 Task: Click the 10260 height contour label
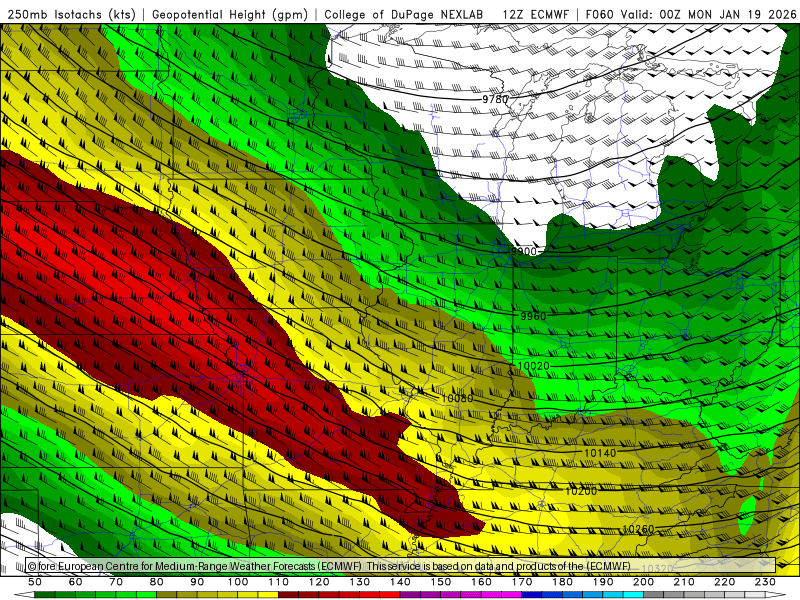pyautogui.click(x=638, y=529)
